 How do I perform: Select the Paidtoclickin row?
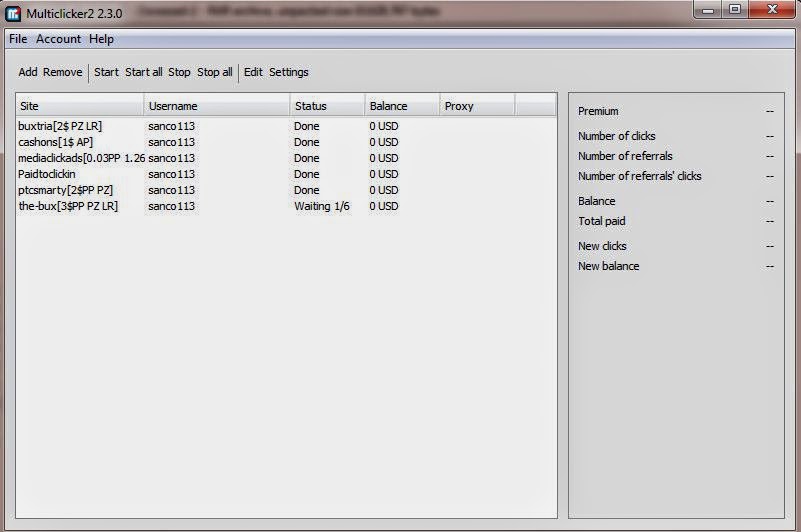(286, 174)
